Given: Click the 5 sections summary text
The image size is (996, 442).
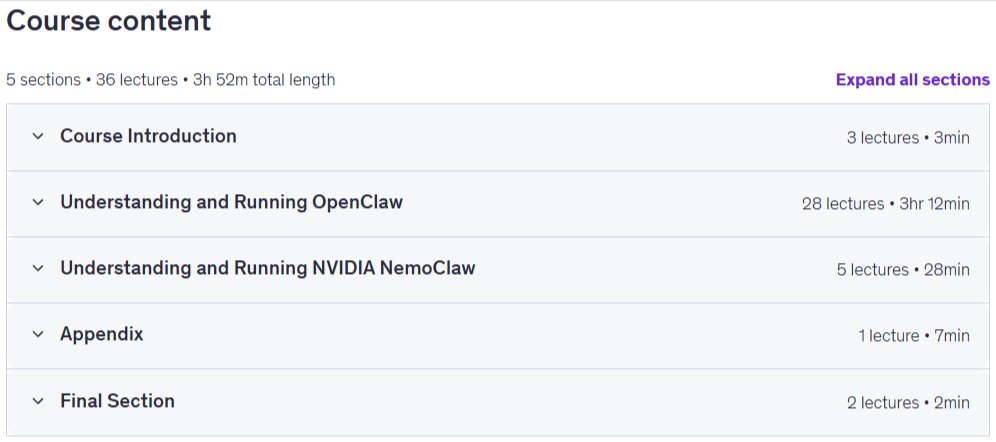Looking at the screenshot, I should (43, 80).
